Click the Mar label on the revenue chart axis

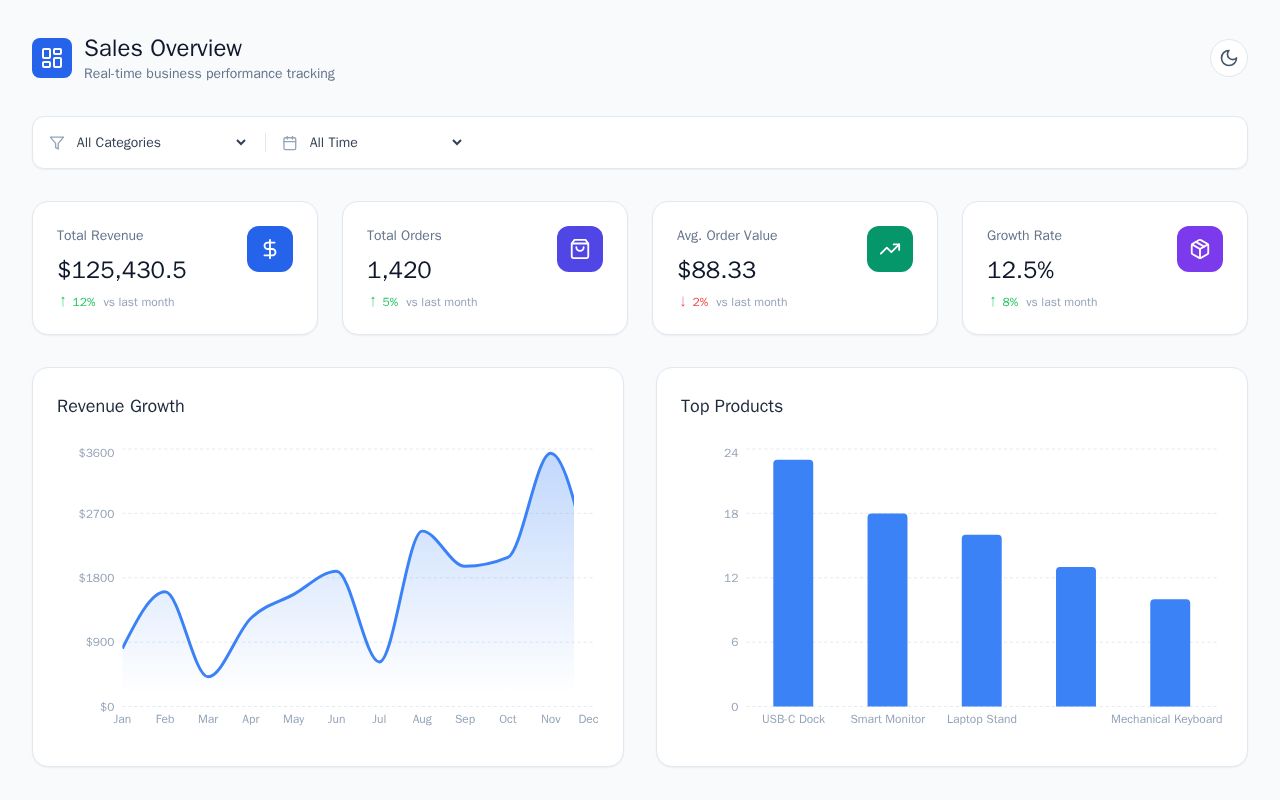[x=208, y=719]
